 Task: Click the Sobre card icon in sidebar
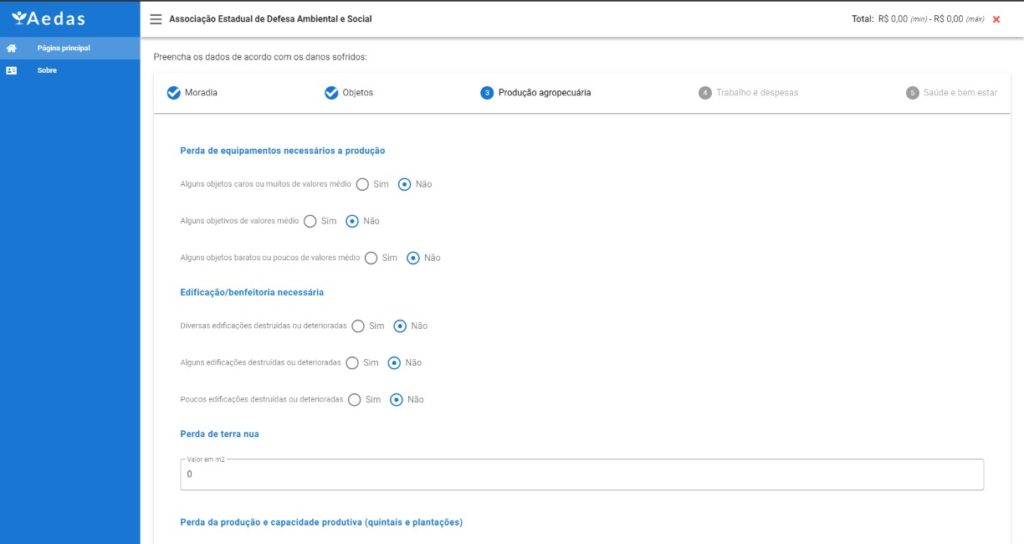point(12,71)
